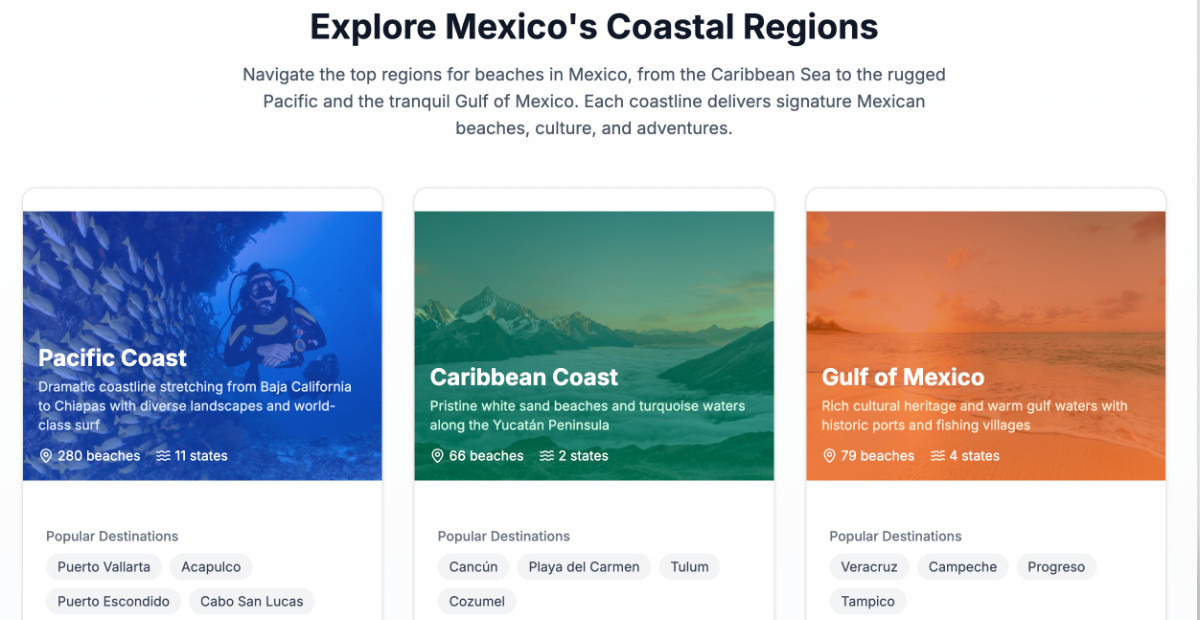The image size is (1200, 620).
Task: Click the location pin icon beside 280 beaches
Action: 46,456
